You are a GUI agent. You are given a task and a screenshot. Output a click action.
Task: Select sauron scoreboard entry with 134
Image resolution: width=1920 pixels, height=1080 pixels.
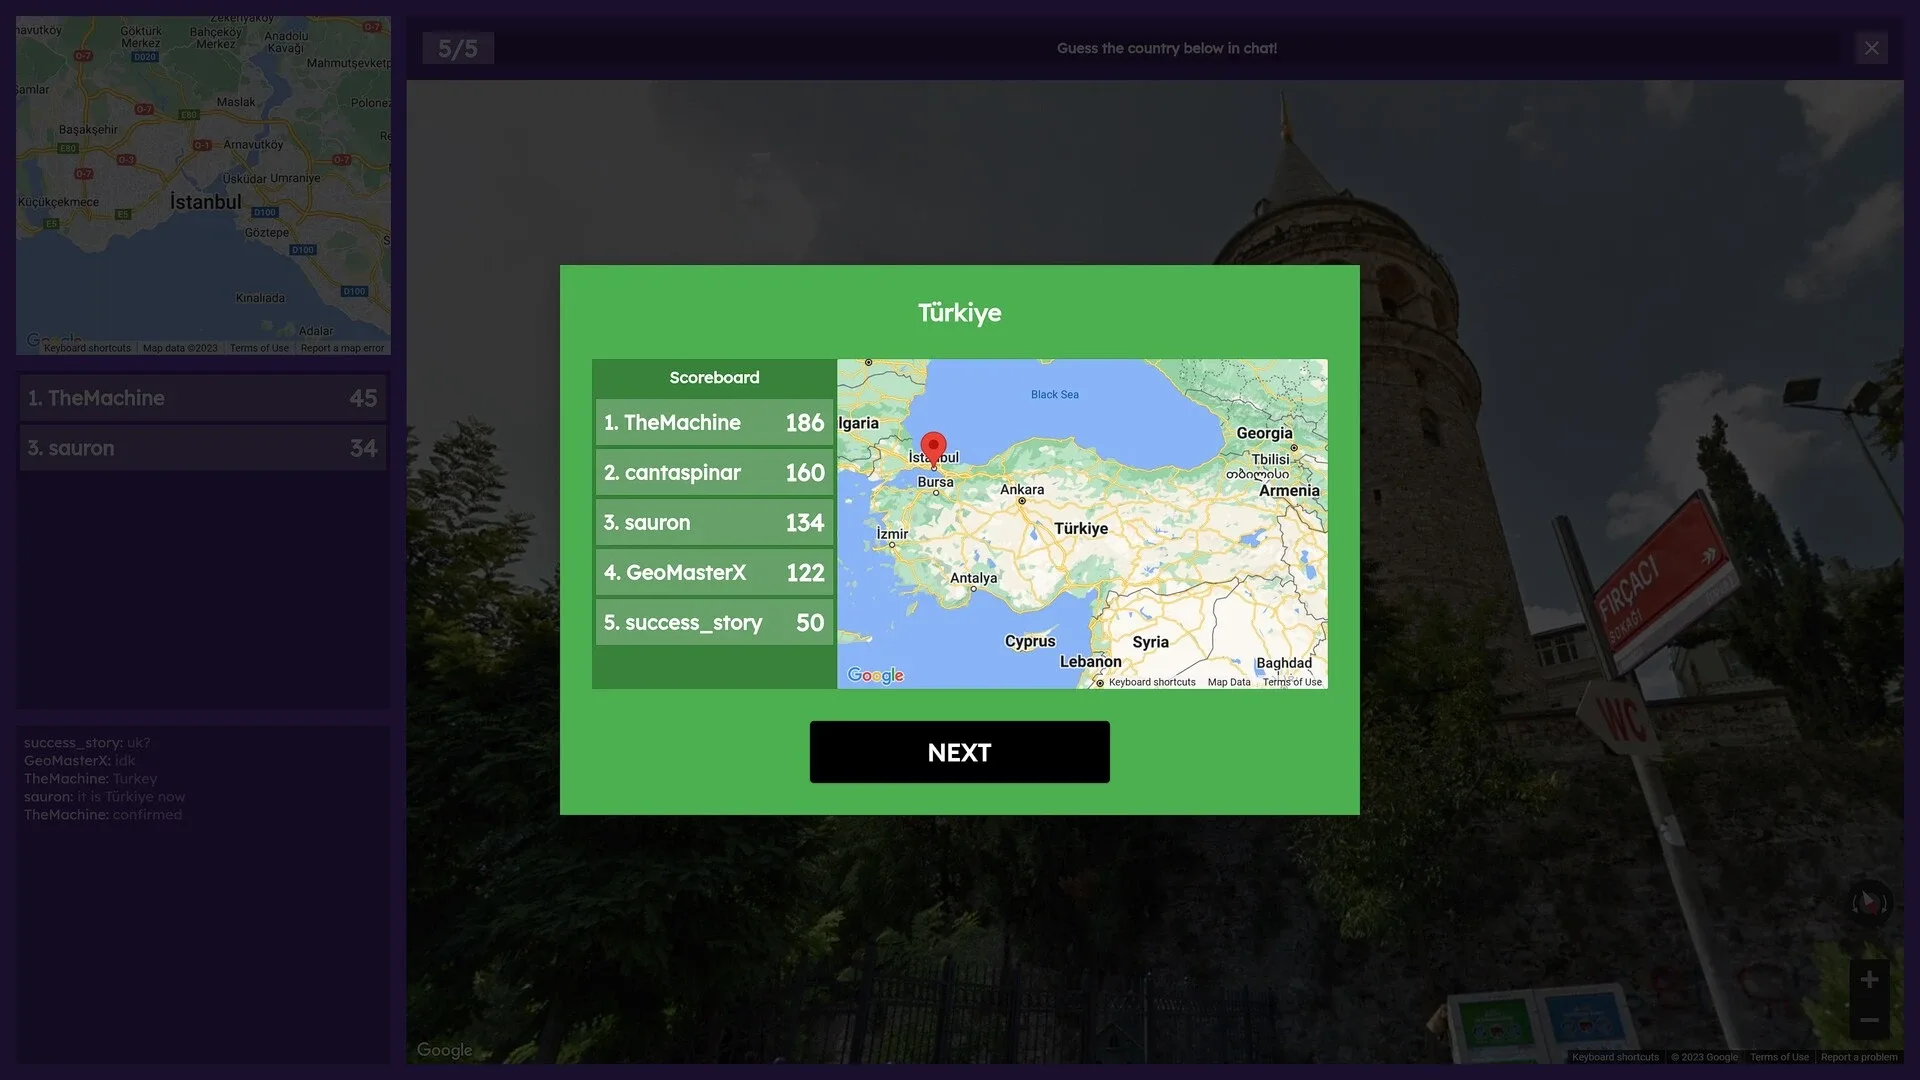click(x=714, y=523)
